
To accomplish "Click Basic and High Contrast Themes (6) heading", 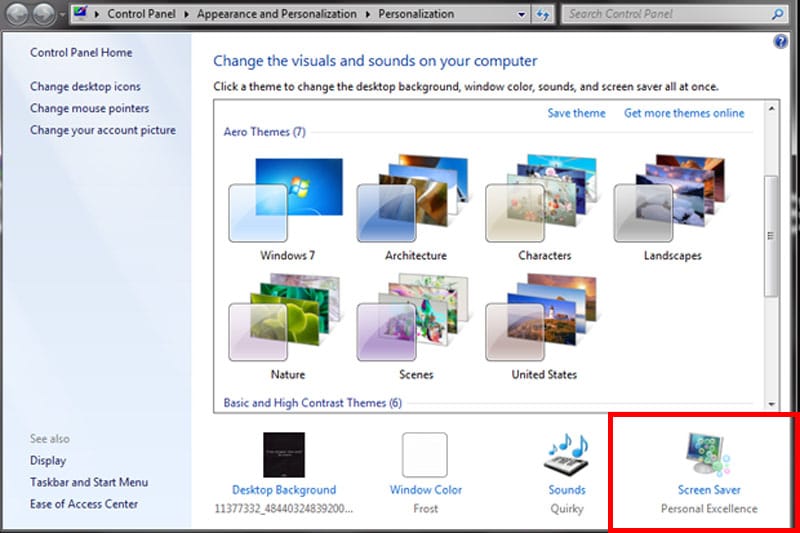I will pyautogui.click(x=312, y=403).
